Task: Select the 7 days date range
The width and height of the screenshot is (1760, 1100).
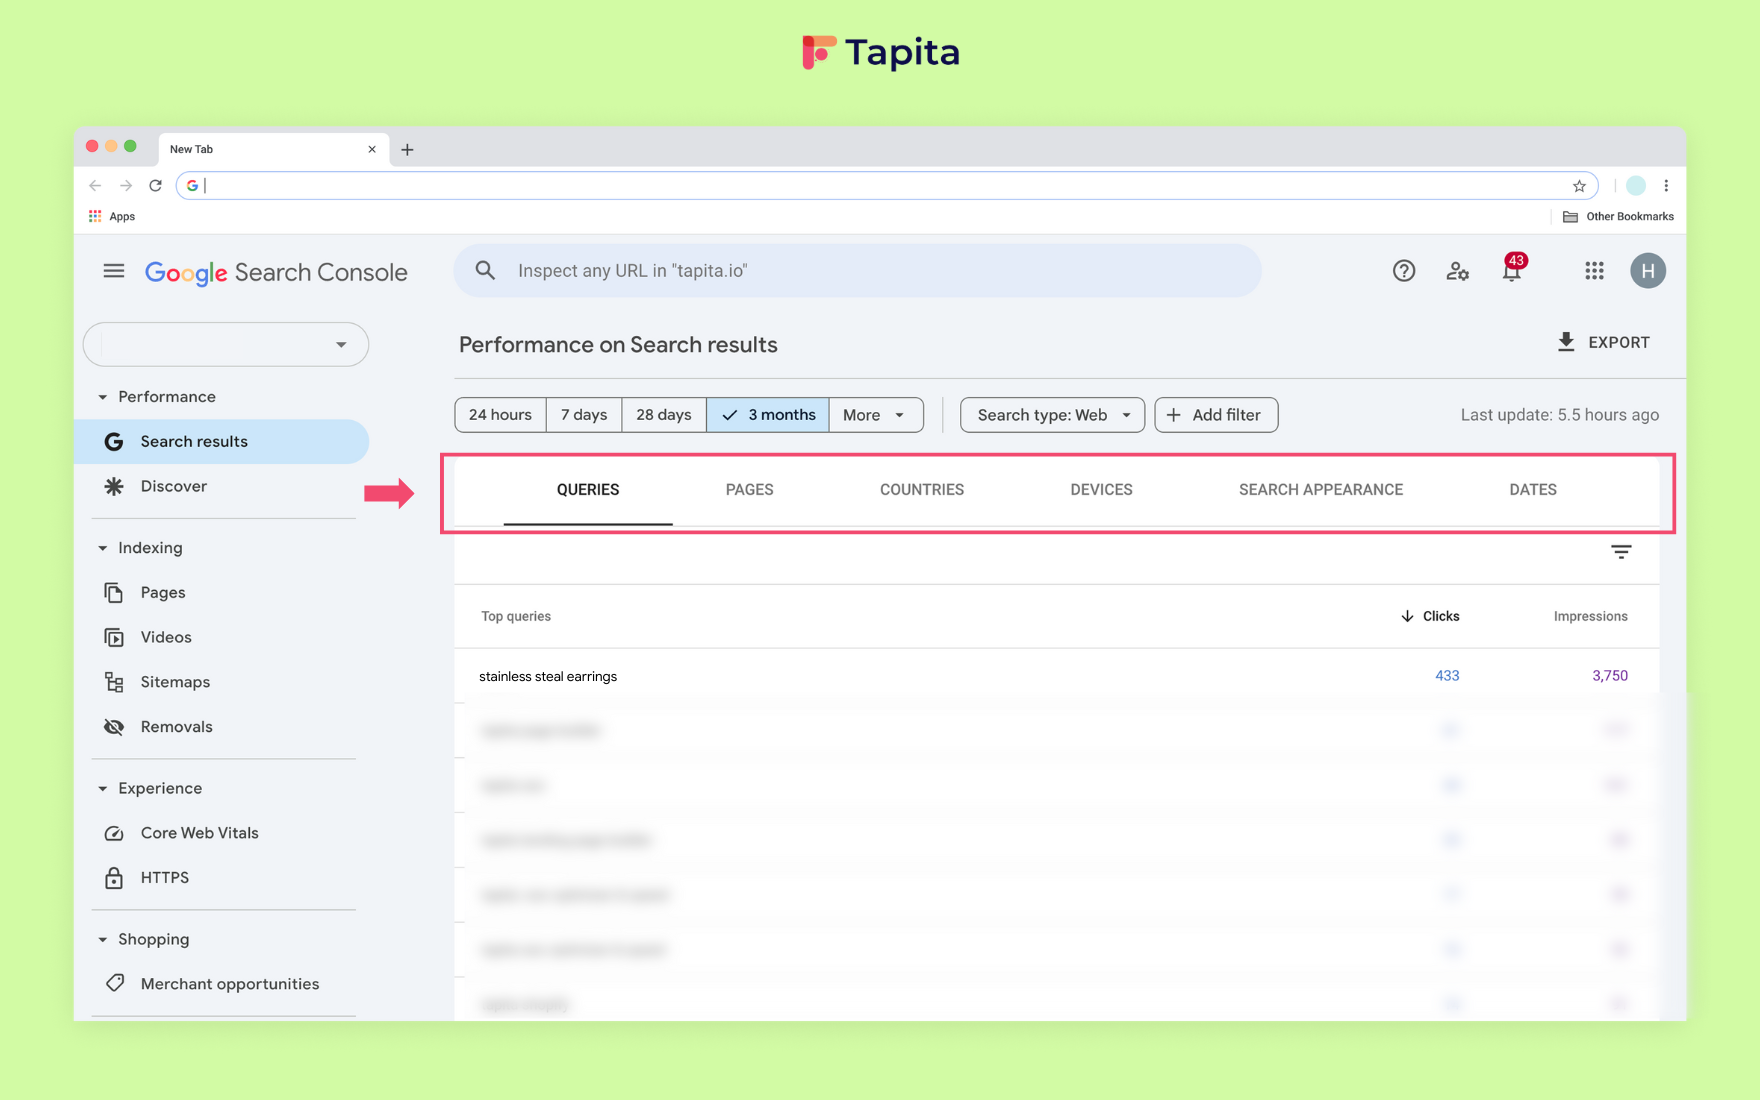Action: (584, 415)
